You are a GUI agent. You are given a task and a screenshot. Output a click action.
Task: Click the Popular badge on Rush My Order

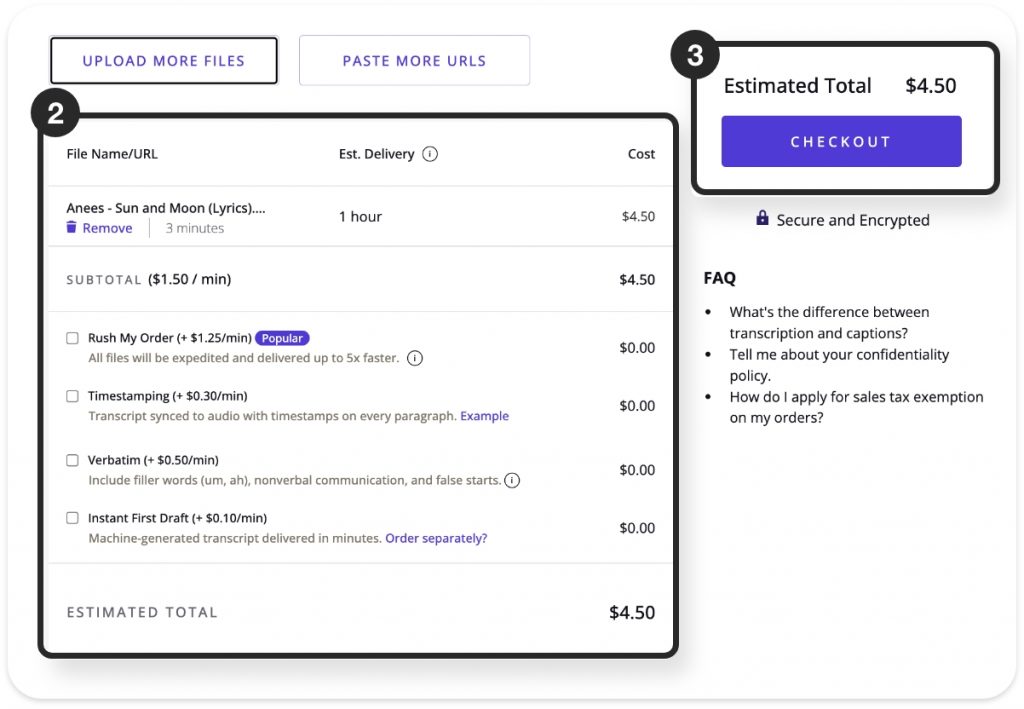tap(282, 338)
